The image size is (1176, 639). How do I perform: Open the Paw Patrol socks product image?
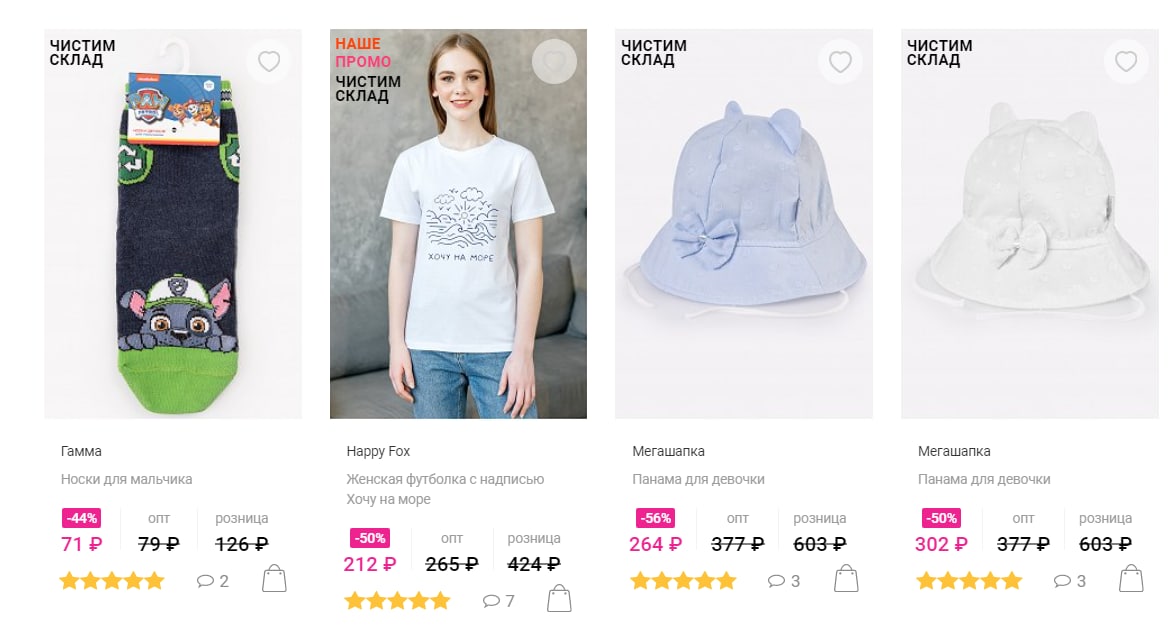[173, 224]
